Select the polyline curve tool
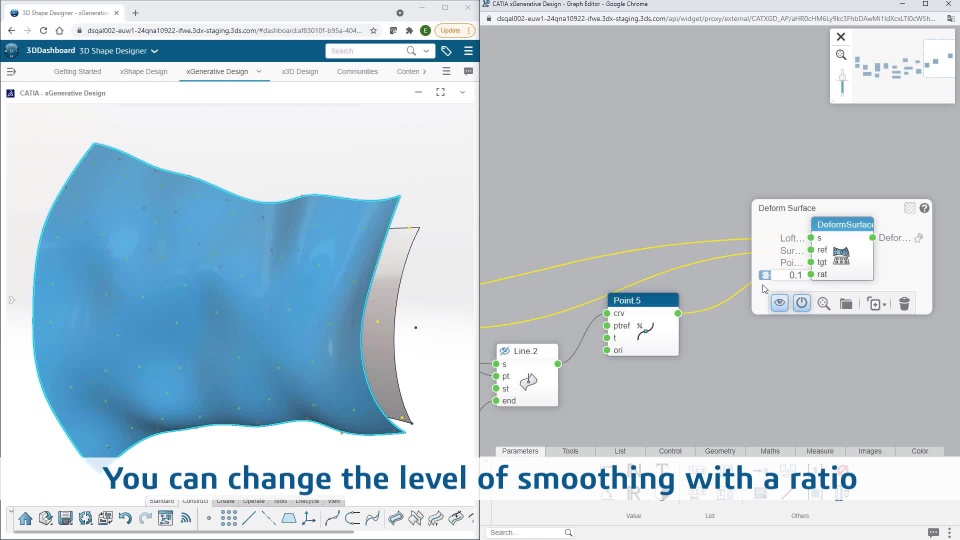 [332, 519]
